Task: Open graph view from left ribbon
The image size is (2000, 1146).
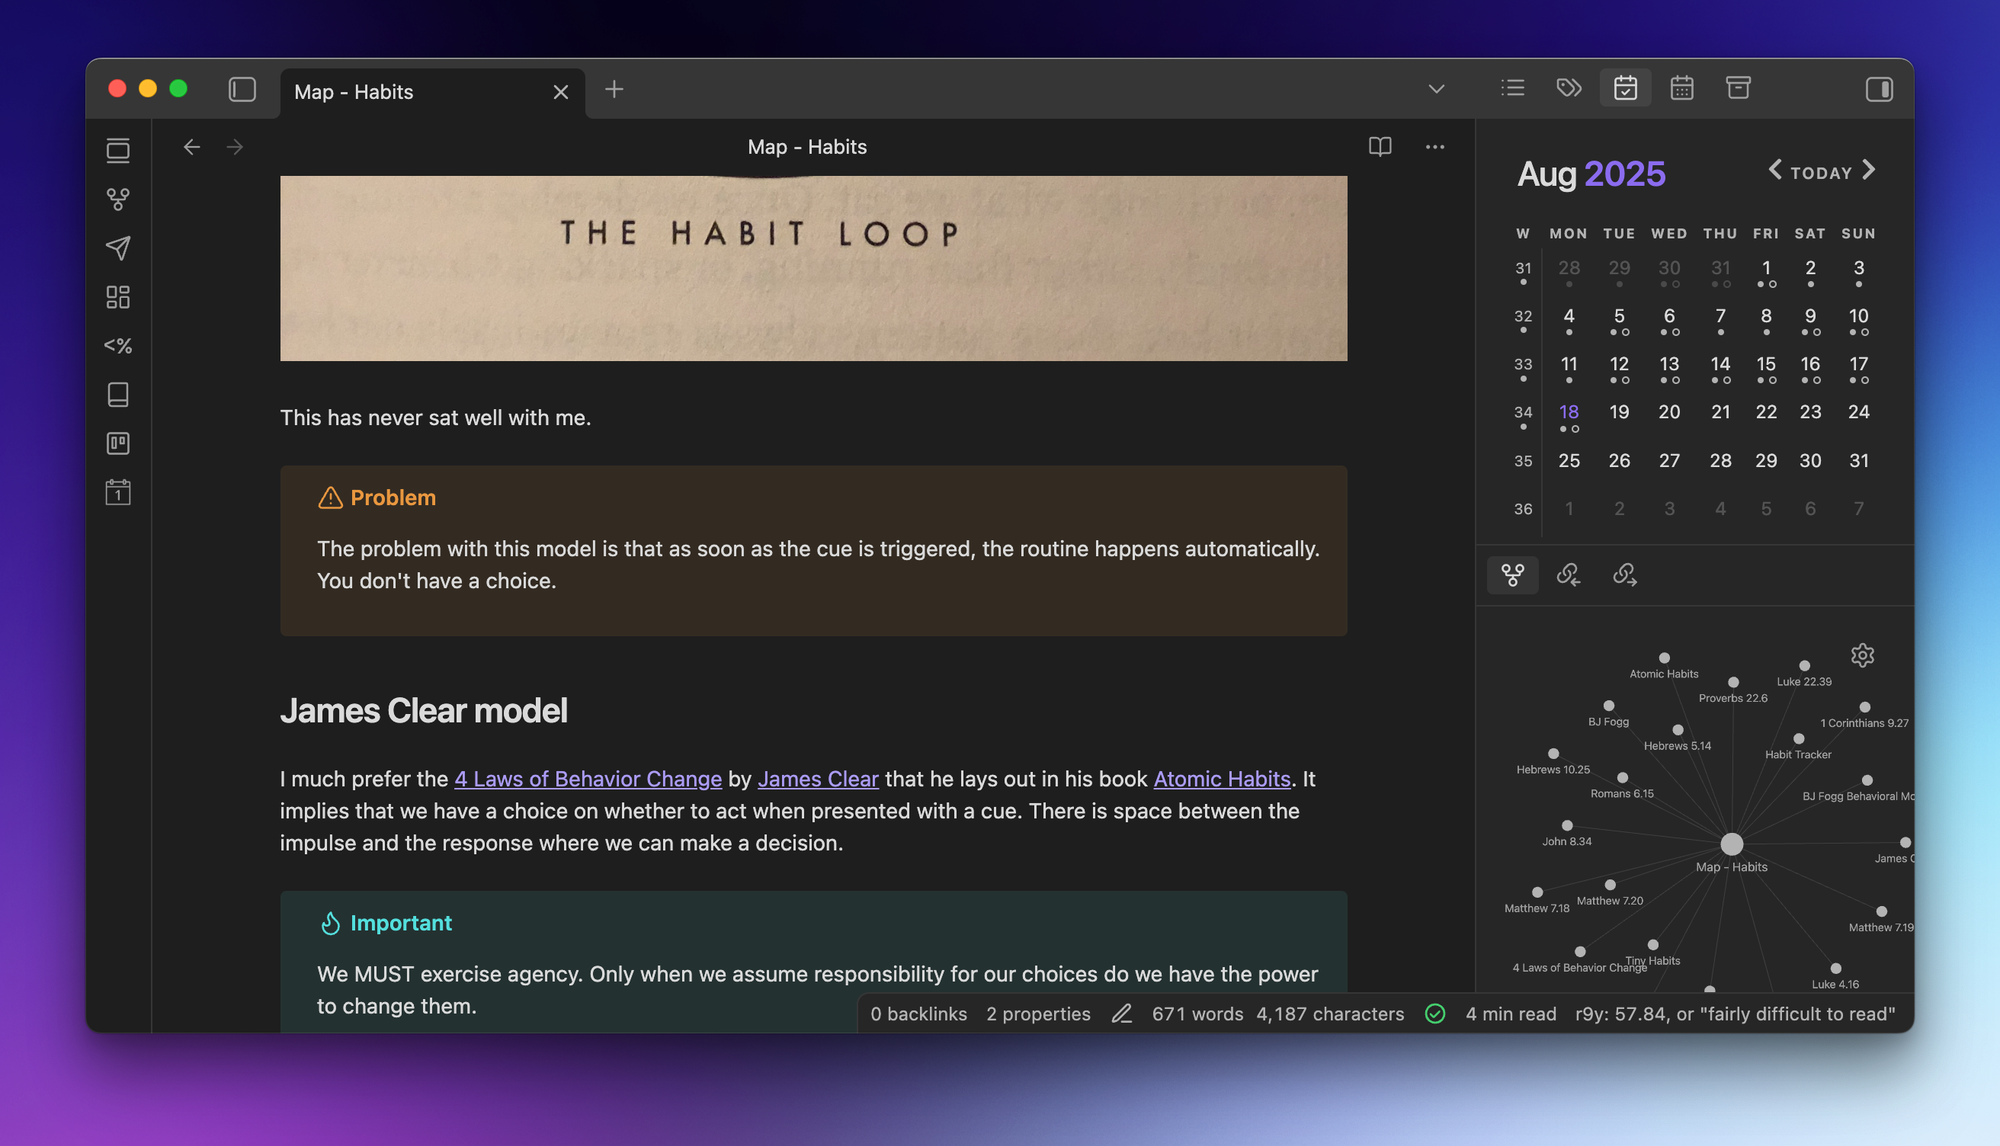Action: (x=118, y=199)
